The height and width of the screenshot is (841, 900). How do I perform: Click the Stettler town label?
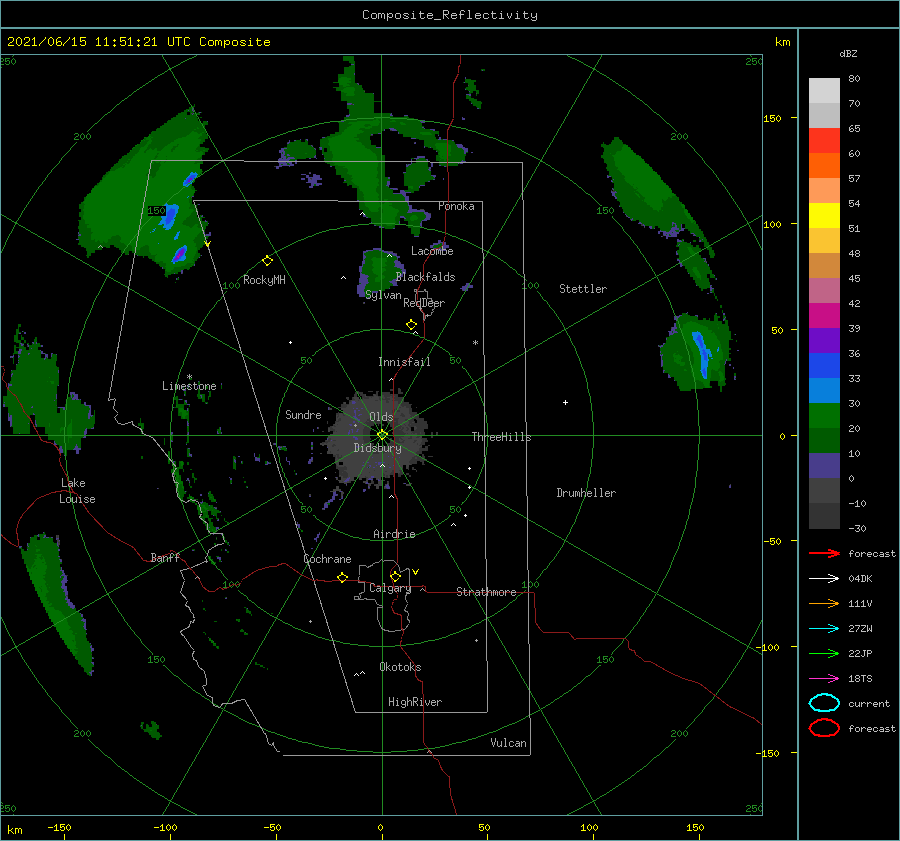point(583,289)
